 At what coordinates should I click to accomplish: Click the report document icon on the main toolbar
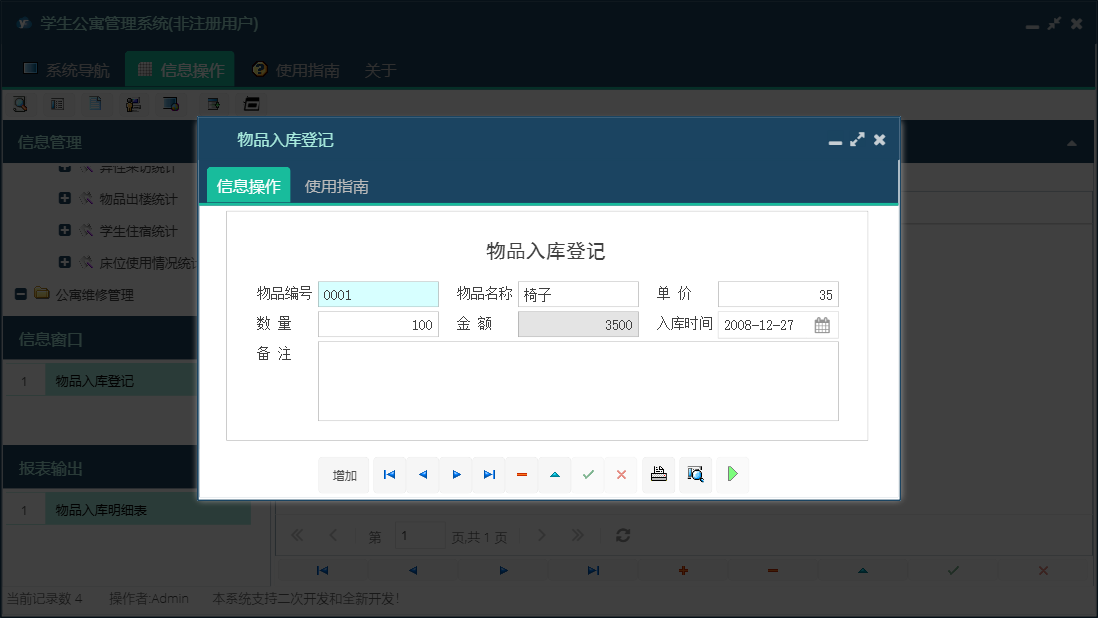pyautogui.click(x=95, y=103)
